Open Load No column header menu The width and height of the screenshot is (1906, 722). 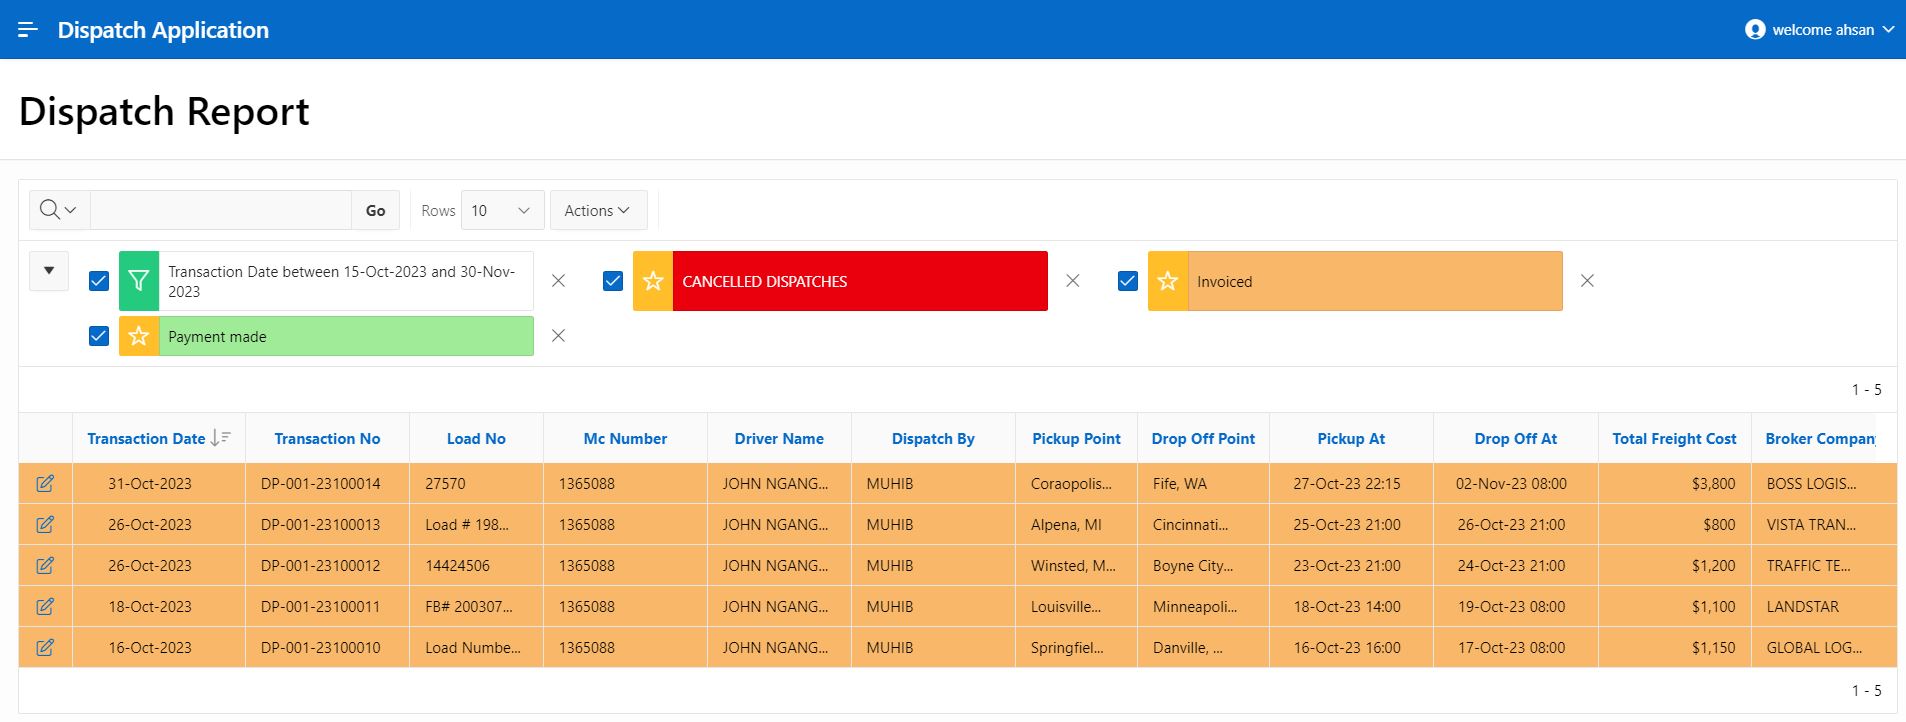[476, 438]
